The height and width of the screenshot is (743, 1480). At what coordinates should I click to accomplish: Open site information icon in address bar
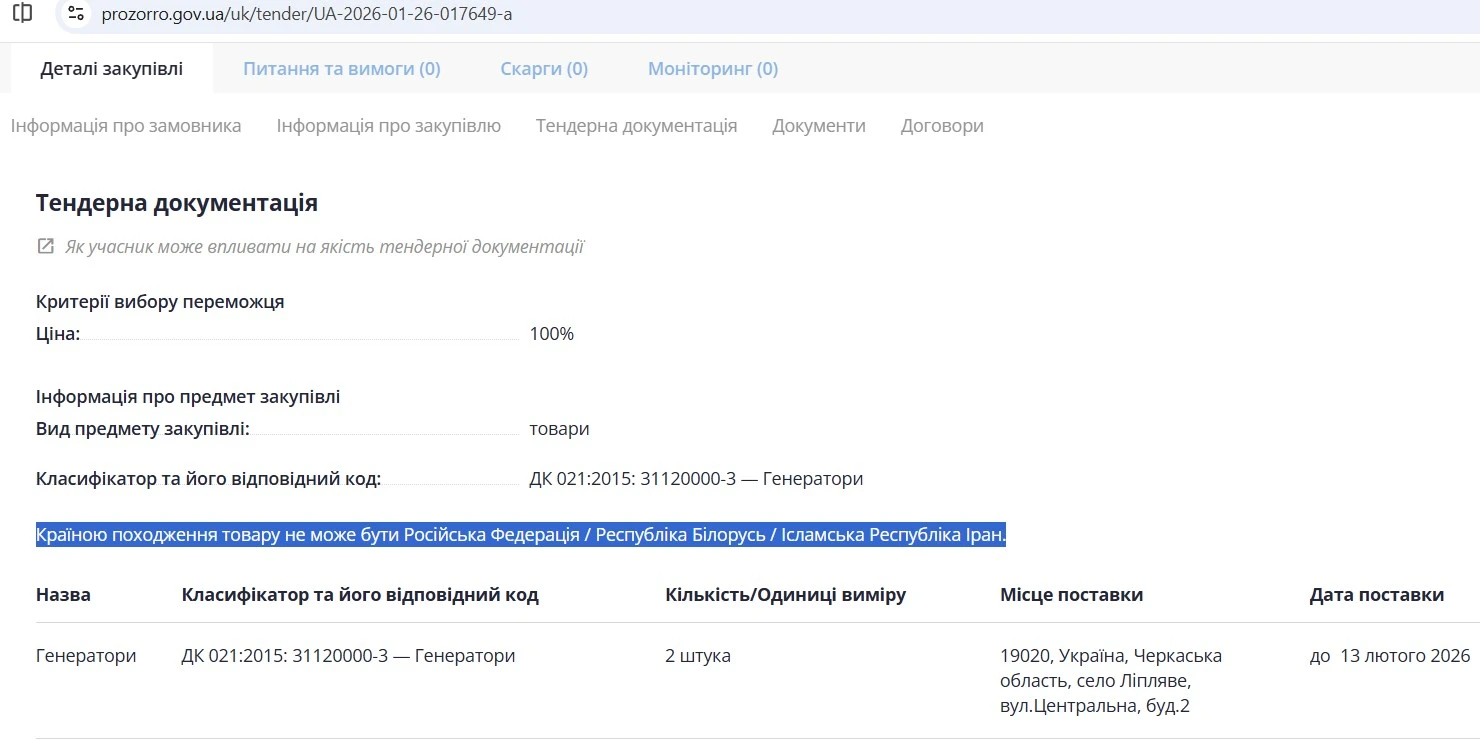(76, 14)
